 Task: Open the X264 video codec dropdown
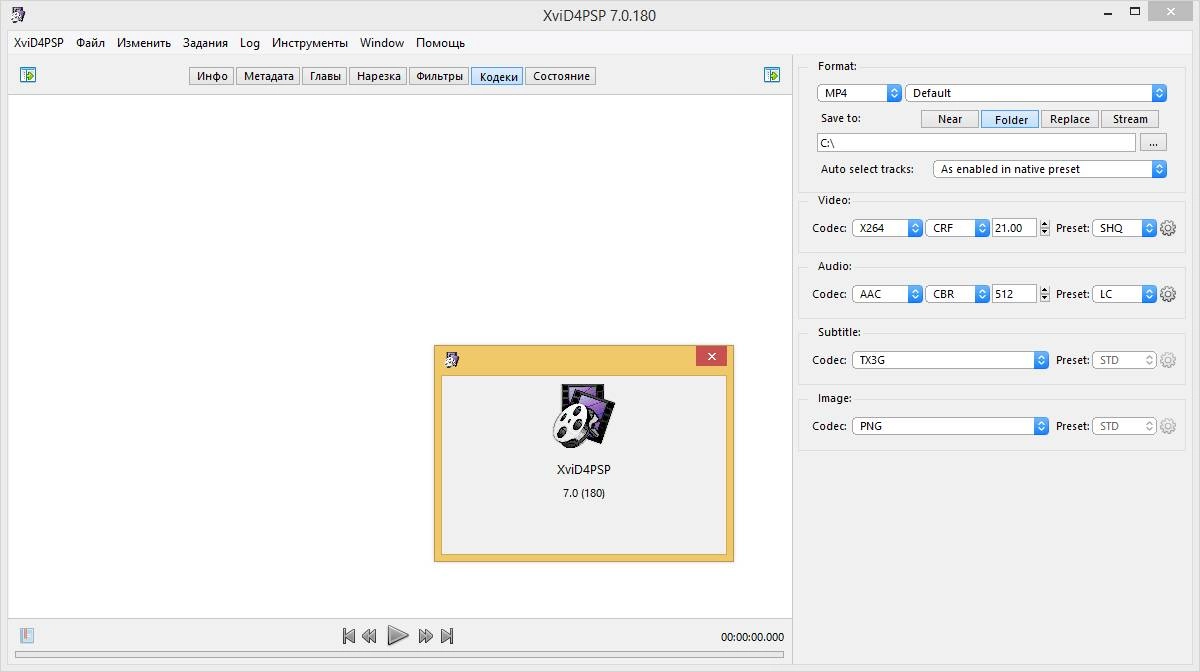(887, 228)
